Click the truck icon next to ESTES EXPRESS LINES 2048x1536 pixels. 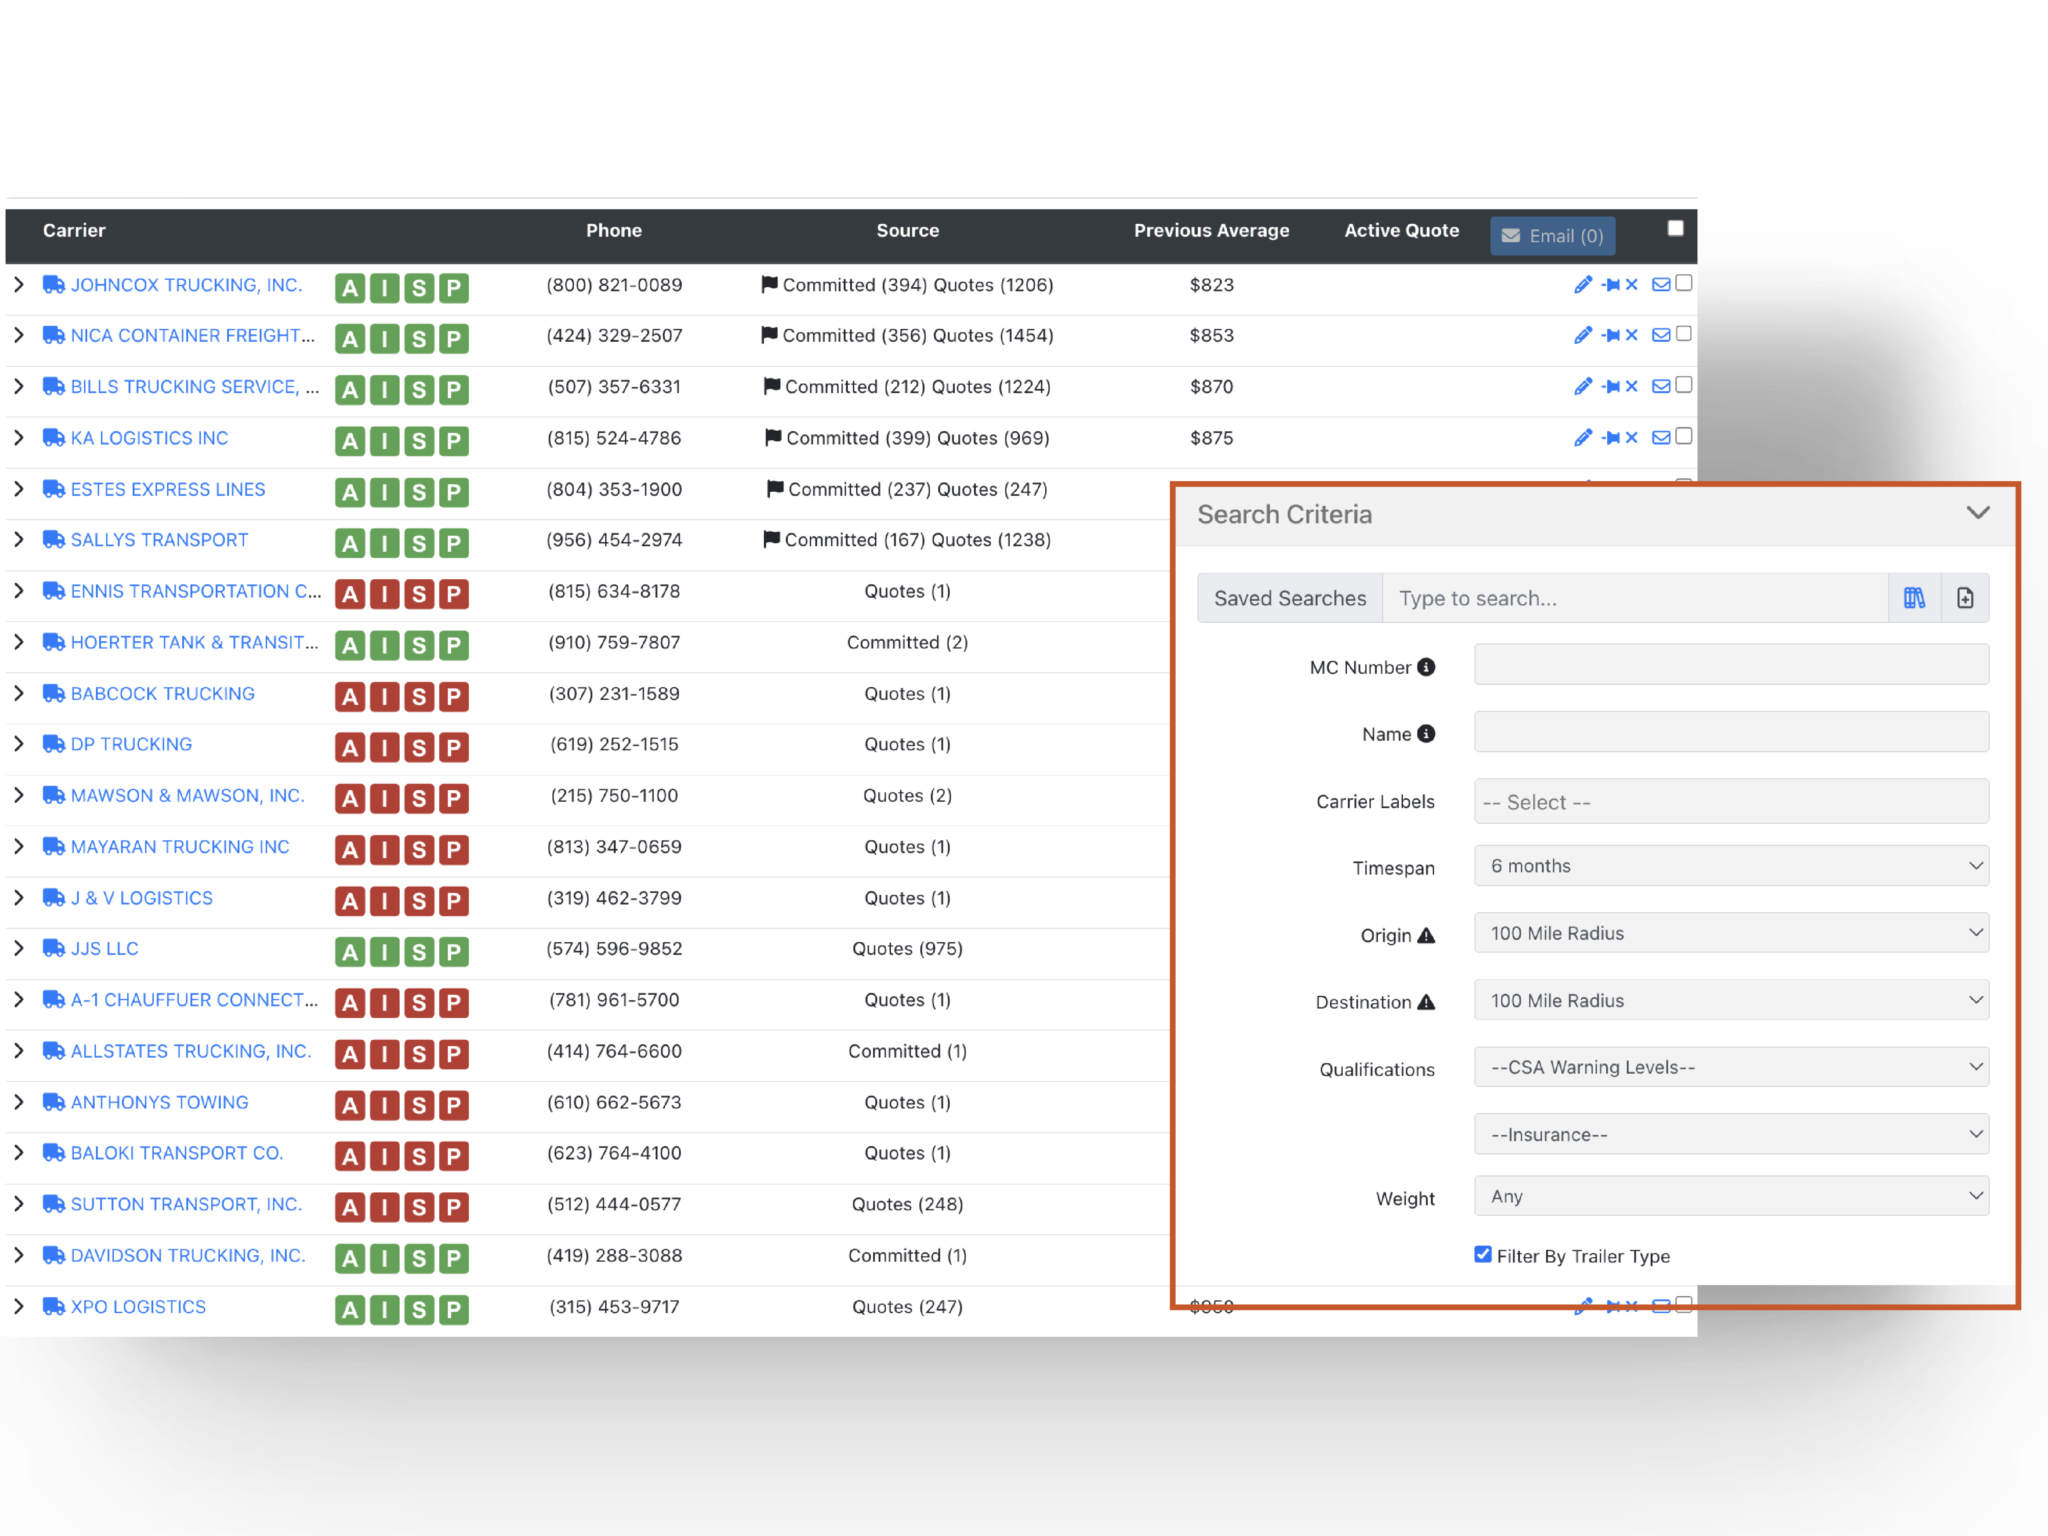(x=53, y=489)
